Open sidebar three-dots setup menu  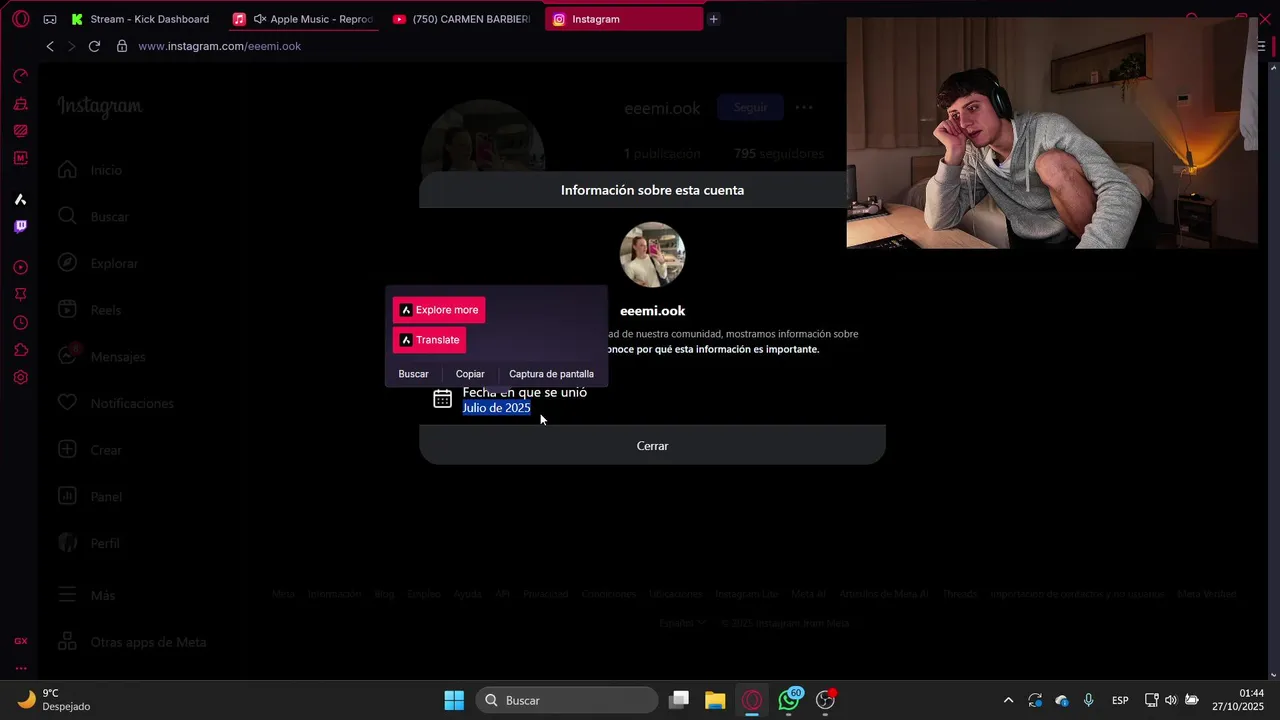tap(20, 668)
